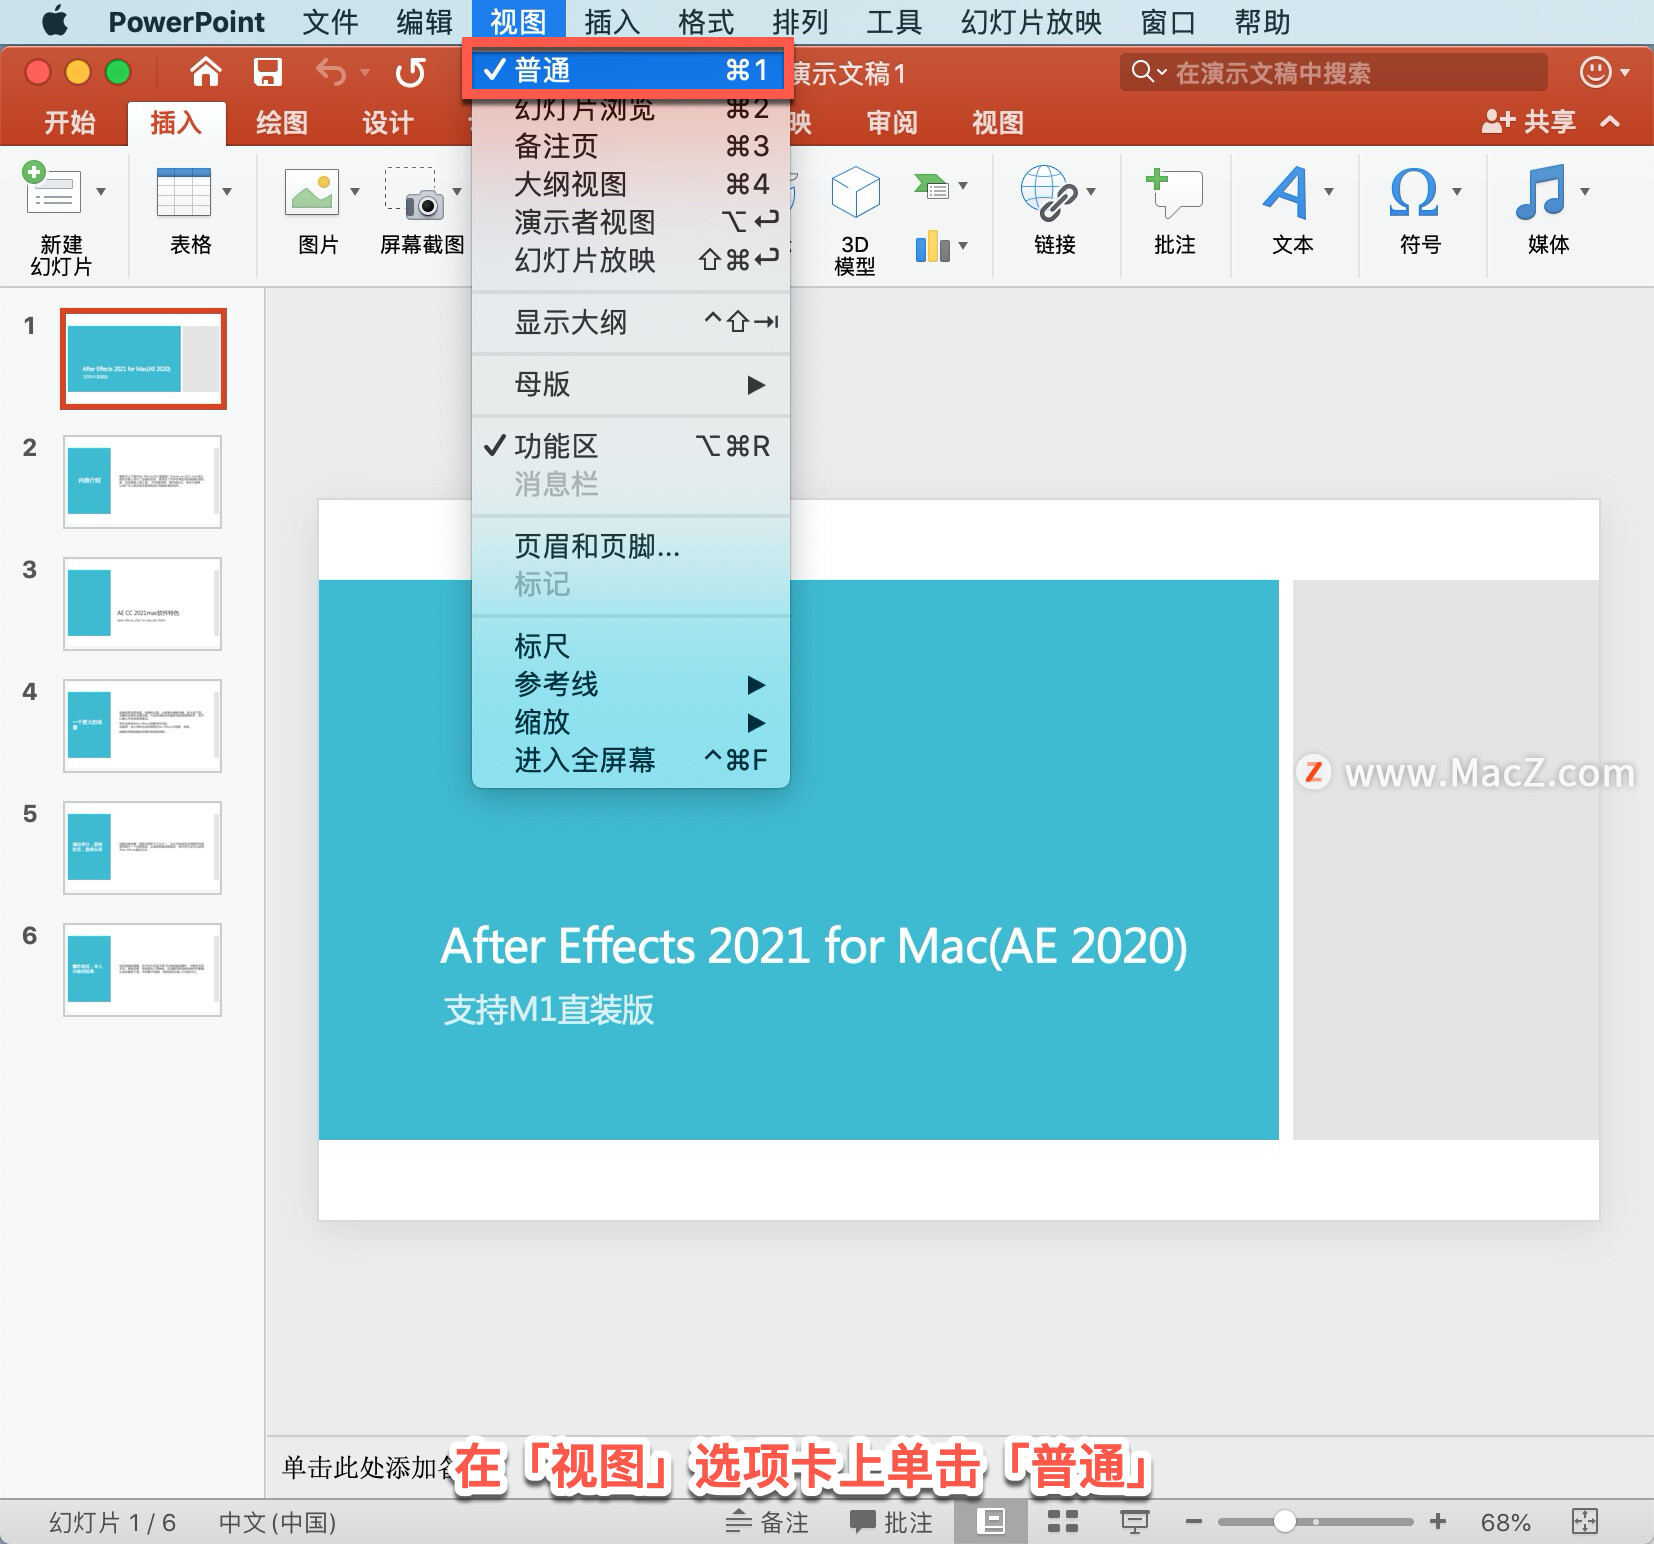Viewport: 1654px width, 1544px height.
Task: Click the 中文(中国) language indicator
Action: (277, 1522)
